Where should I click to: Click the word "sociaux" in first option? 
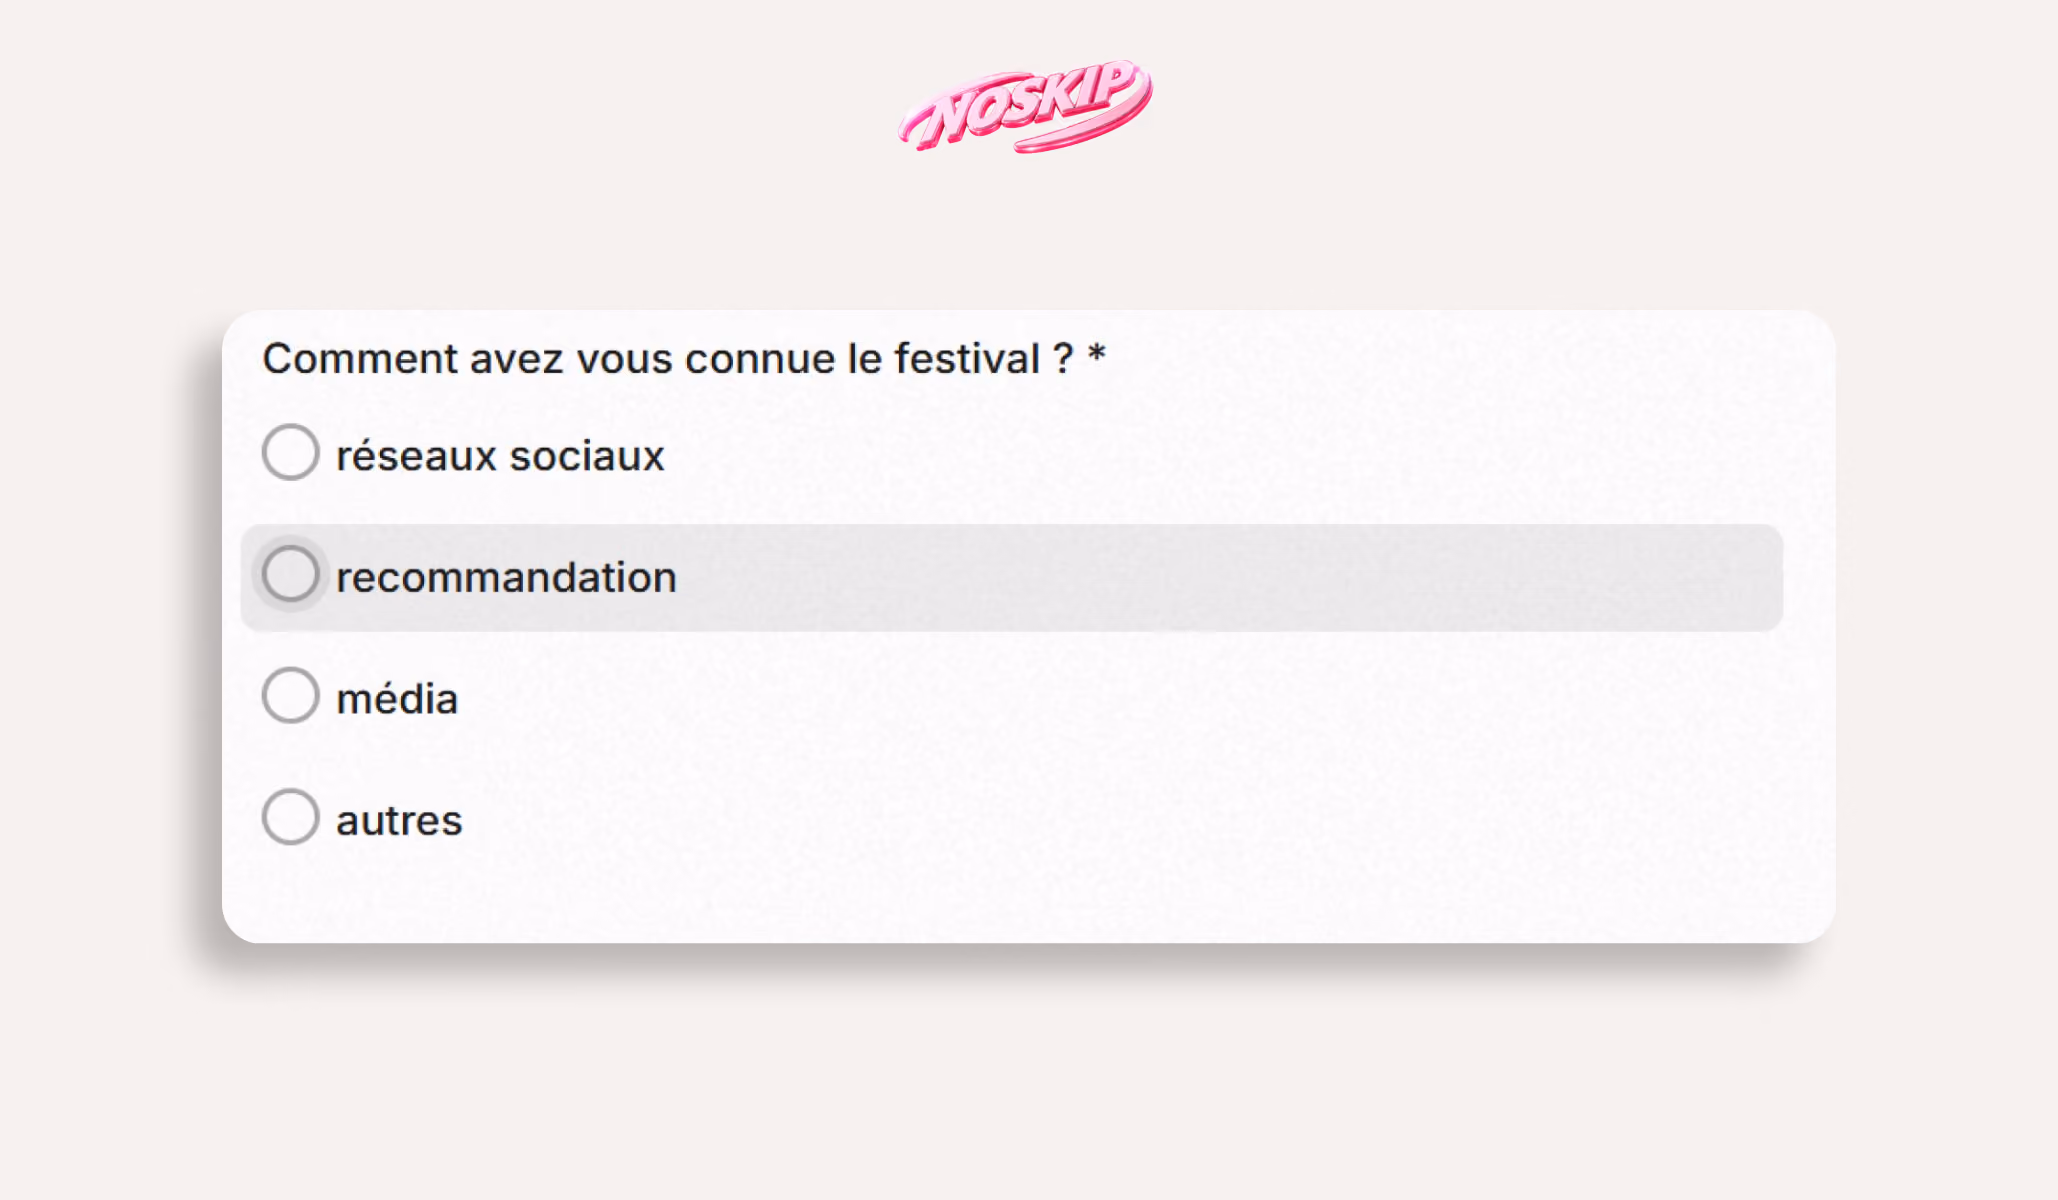click(587, 456)
